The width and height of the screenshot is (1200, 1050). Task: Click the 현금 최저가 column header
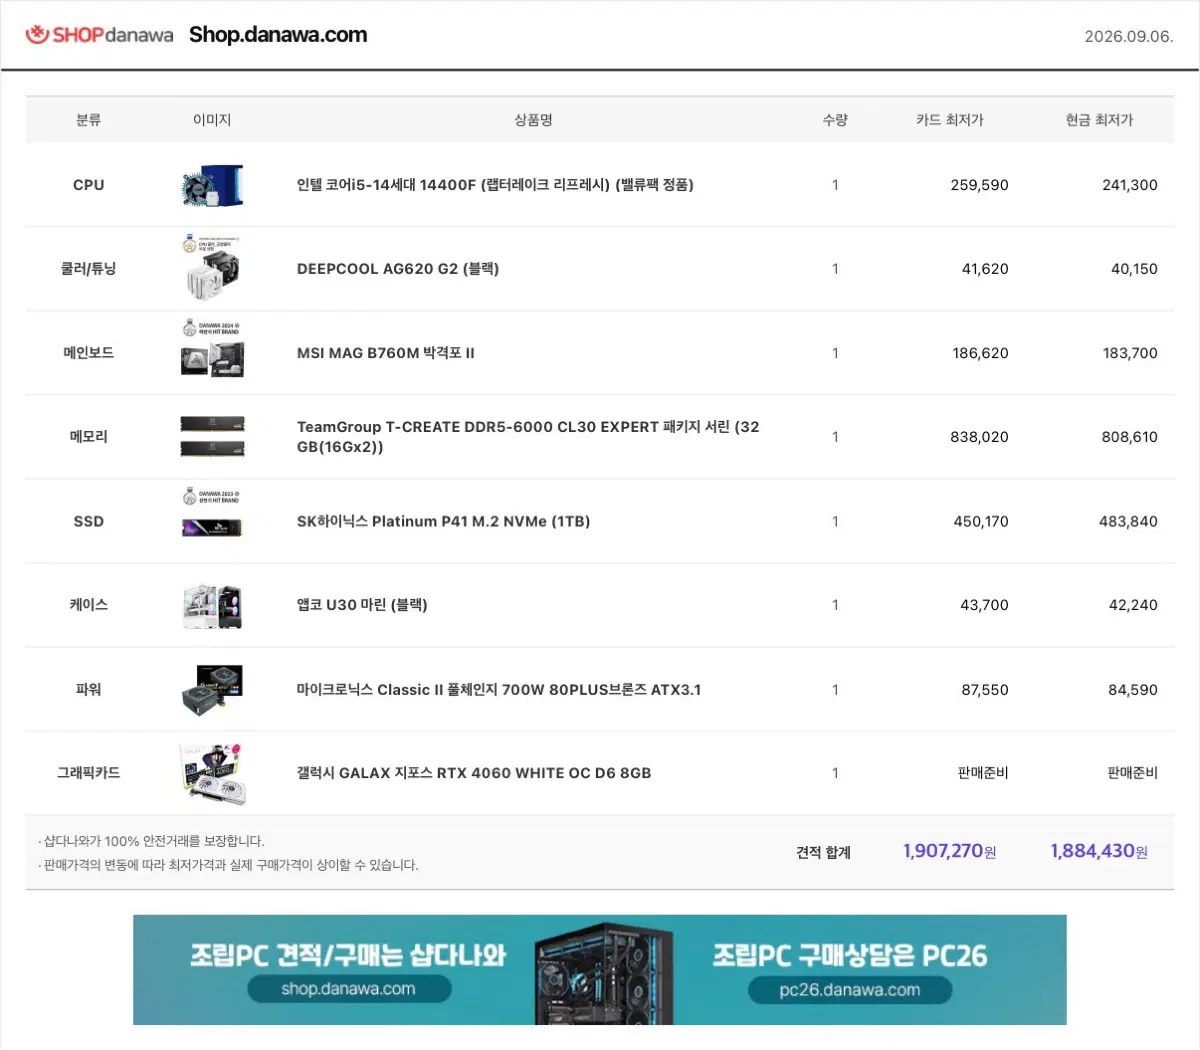pyautogui.click(x=1099, y=120)
